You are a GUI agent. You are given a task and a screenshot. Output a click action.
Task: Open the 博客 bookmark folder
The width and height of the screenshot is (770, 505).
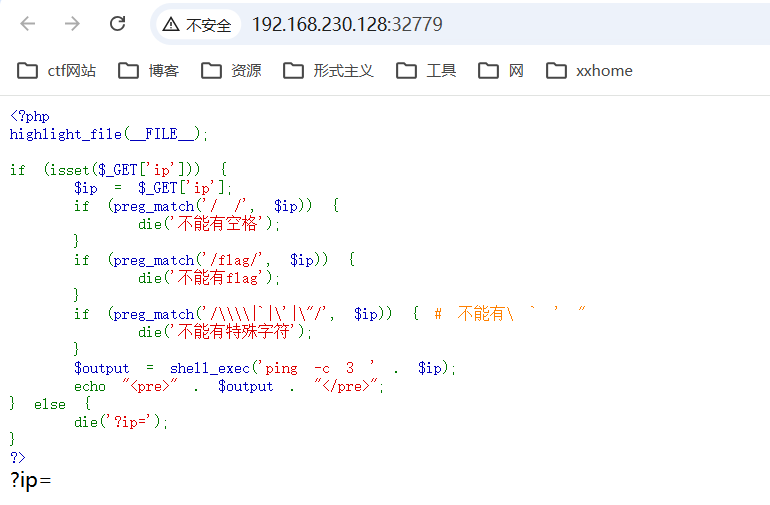[148, 71]
